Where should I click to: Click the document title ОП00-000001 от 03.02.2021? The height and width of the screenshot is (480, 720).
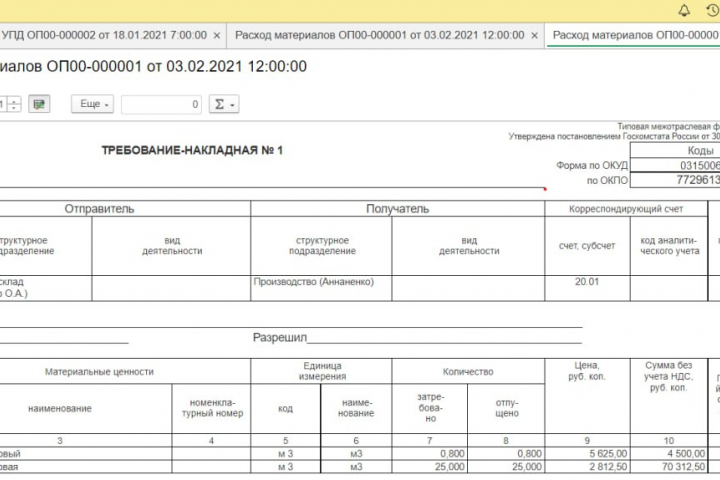pyautogui.click(x=153, y=67)
